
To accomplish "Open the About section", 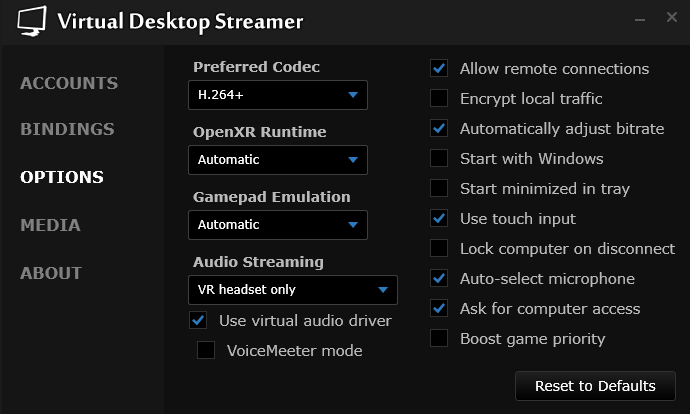I will click(51, 273).
